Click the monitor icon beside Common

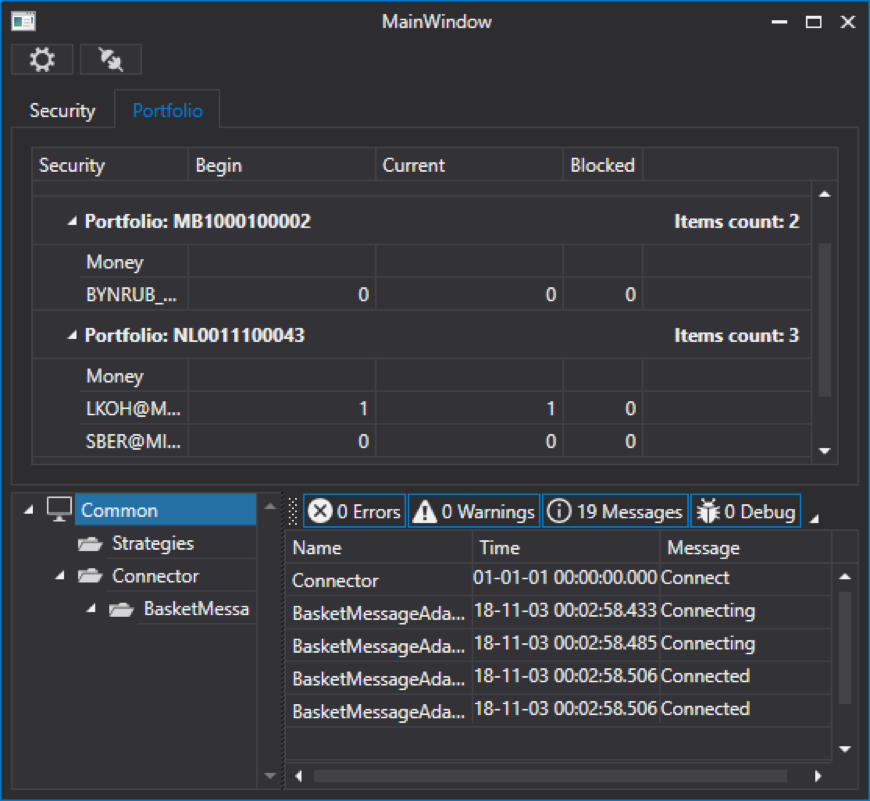60,510
